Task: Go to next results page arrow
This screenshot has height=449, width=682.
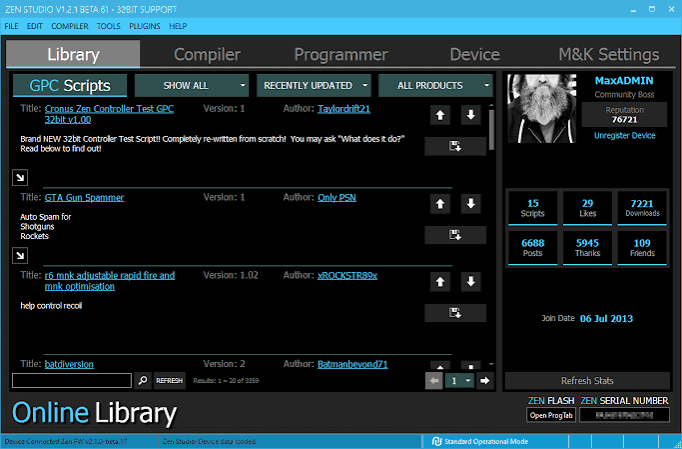Action: (x=485, y=381)
